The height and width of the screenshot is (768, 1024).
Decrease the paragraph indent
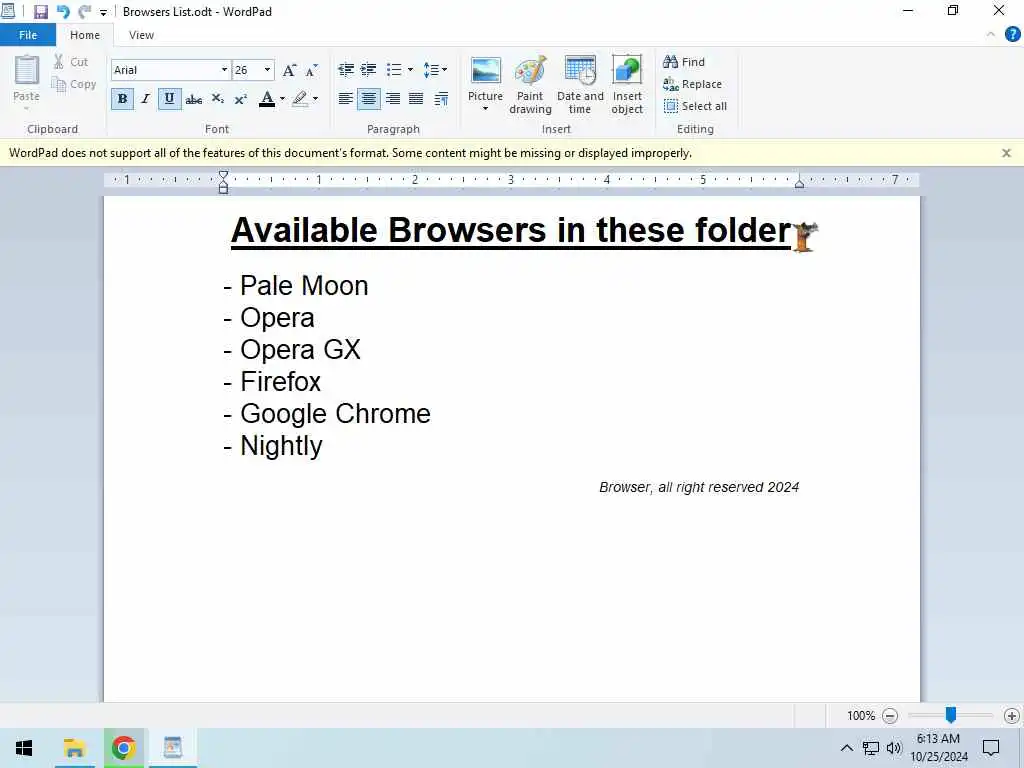(345, 70)
